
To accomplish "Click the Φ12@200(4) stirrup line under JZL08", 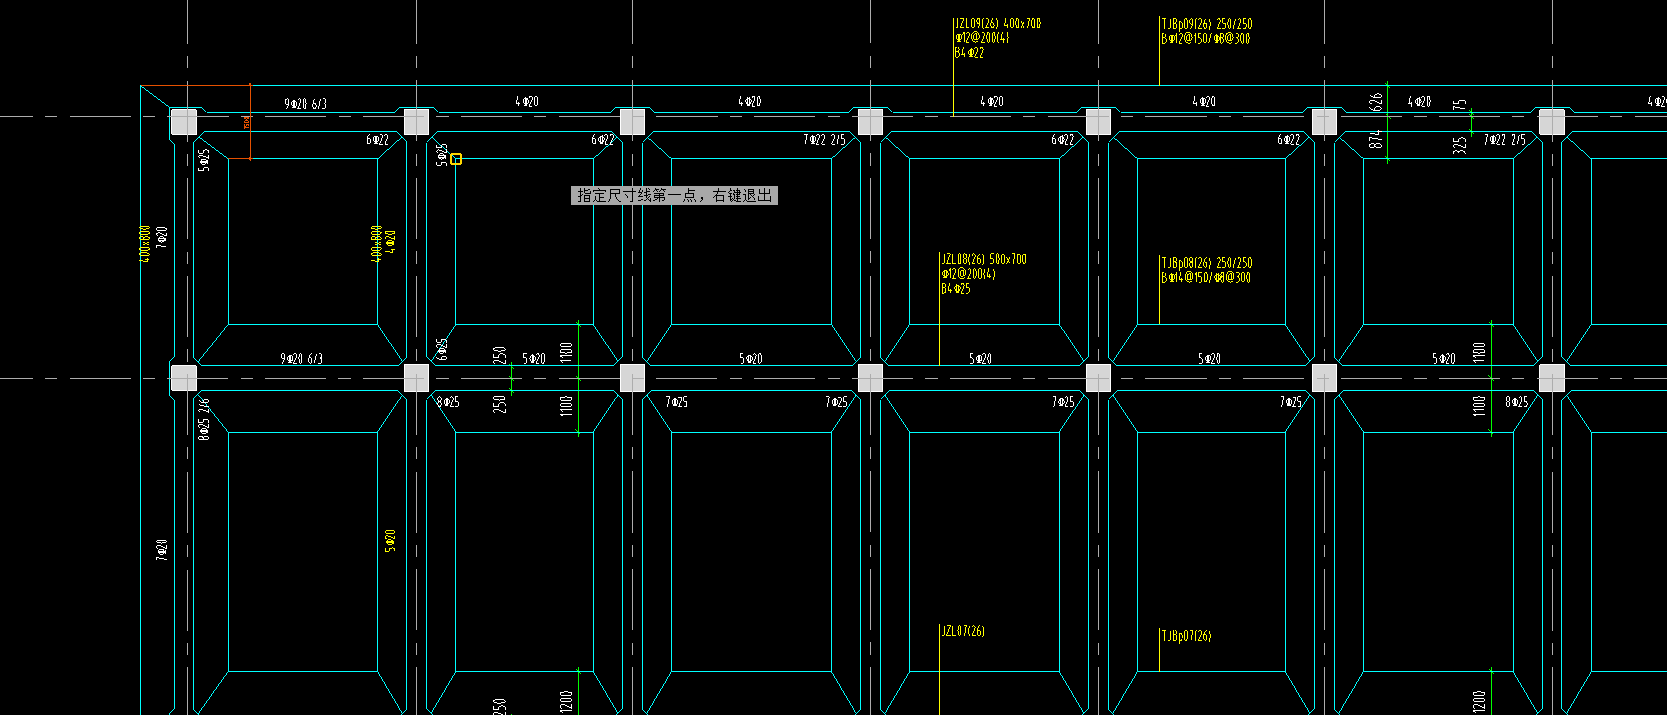I will pyautogui.click(x=968, y=274).
